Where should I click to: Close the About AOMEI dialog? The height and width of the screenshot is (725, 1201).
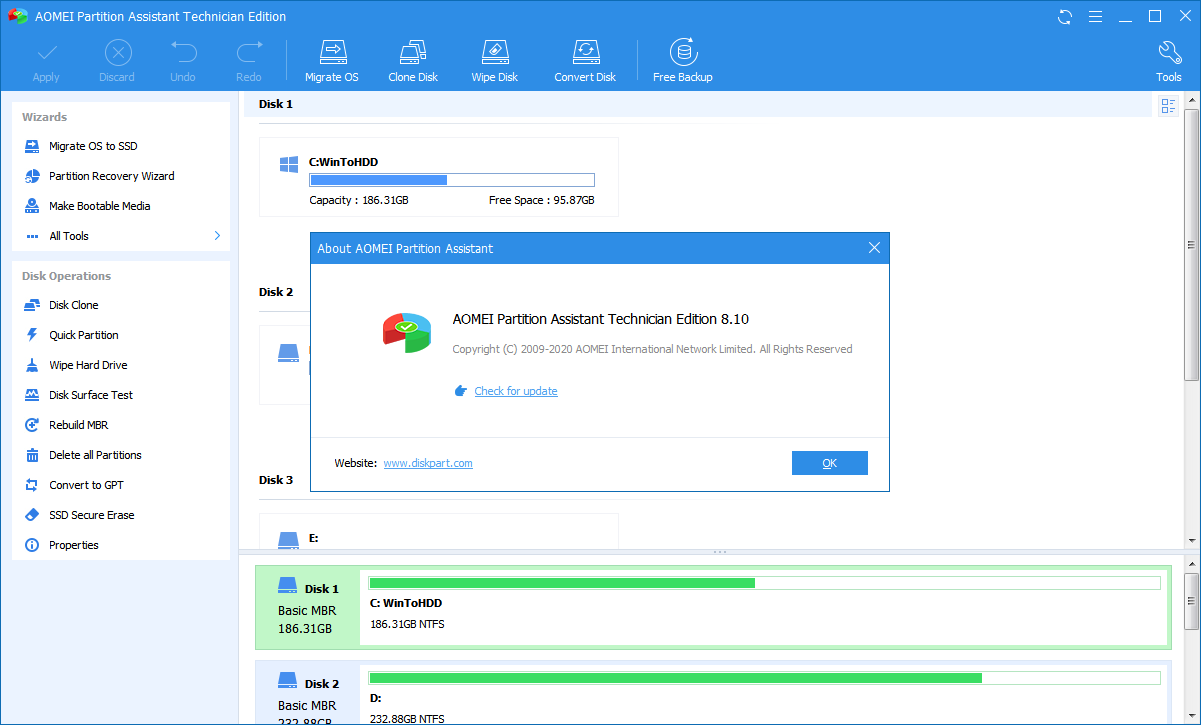874,248
